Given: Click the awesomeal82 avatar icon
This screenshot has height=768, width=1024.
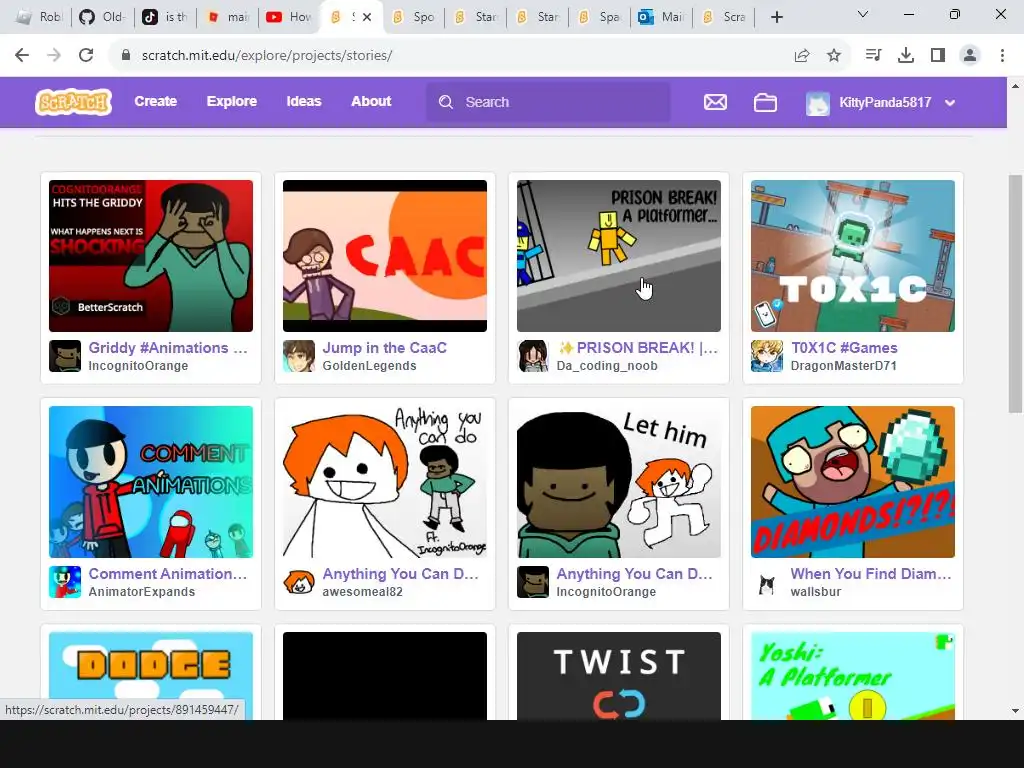Looking at the screenshot, I should pos(299,582).
